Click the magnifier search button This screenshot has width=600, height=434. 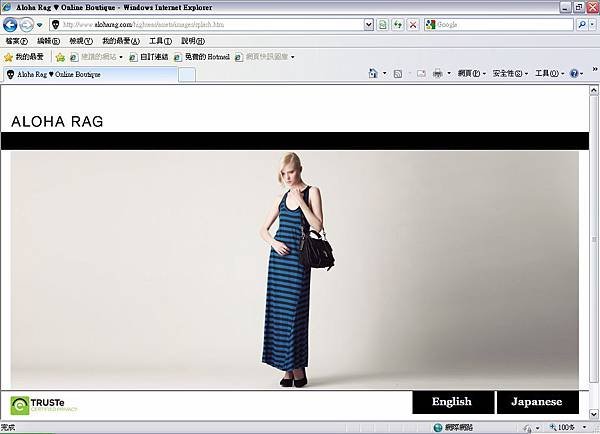[x=582, y=24]
